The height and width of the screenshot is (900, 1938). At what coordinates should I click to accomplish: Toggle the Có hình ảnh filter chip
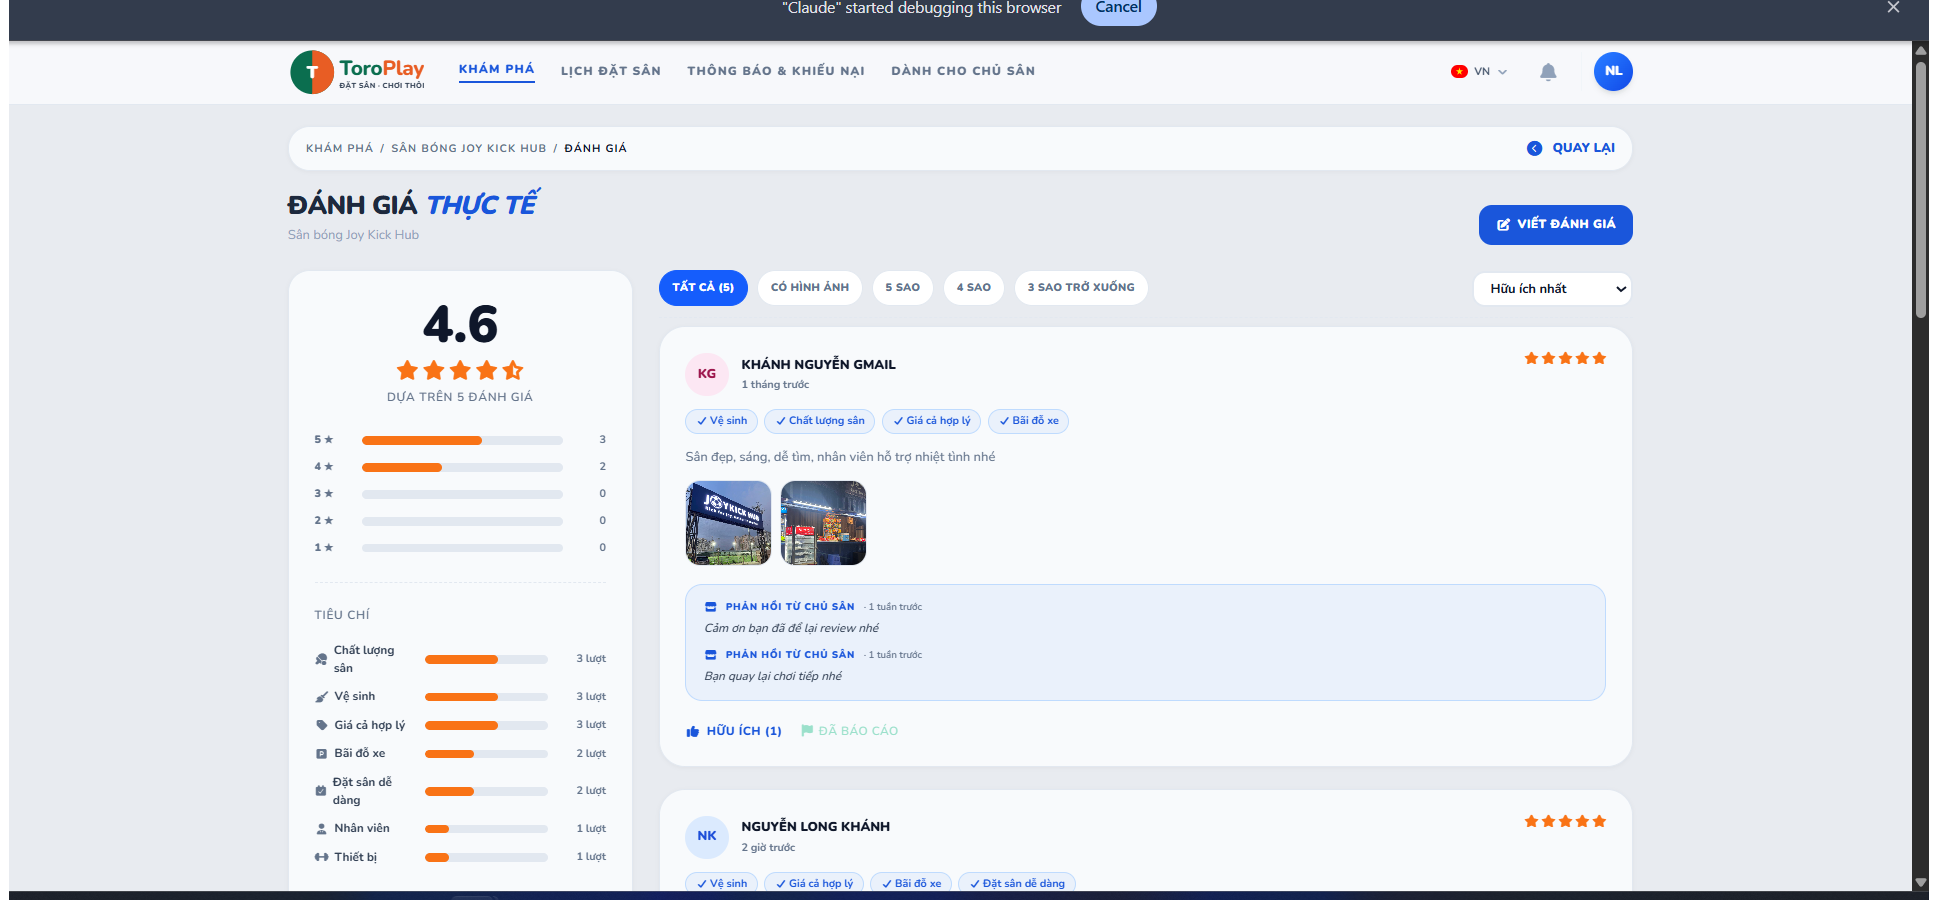pyautogui.click(x=810, y=288)
